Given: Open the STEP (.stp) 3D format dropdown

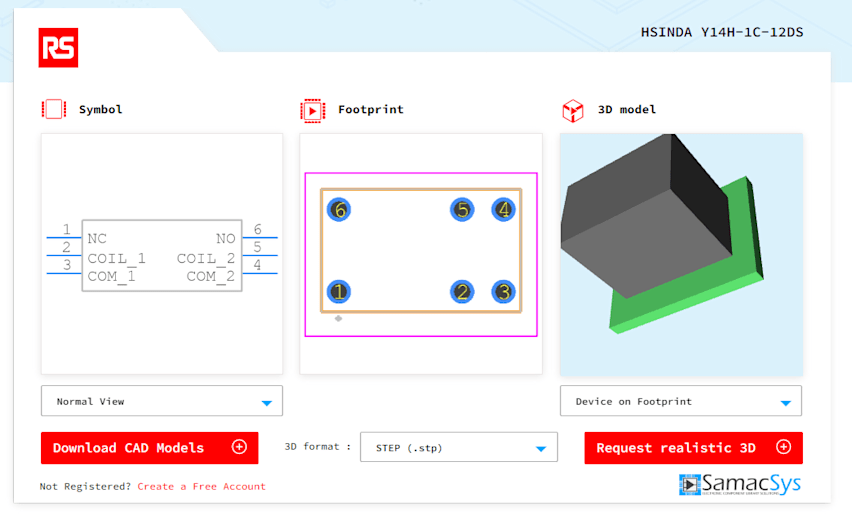Looking at the screenshot, I should pos(459,447).
